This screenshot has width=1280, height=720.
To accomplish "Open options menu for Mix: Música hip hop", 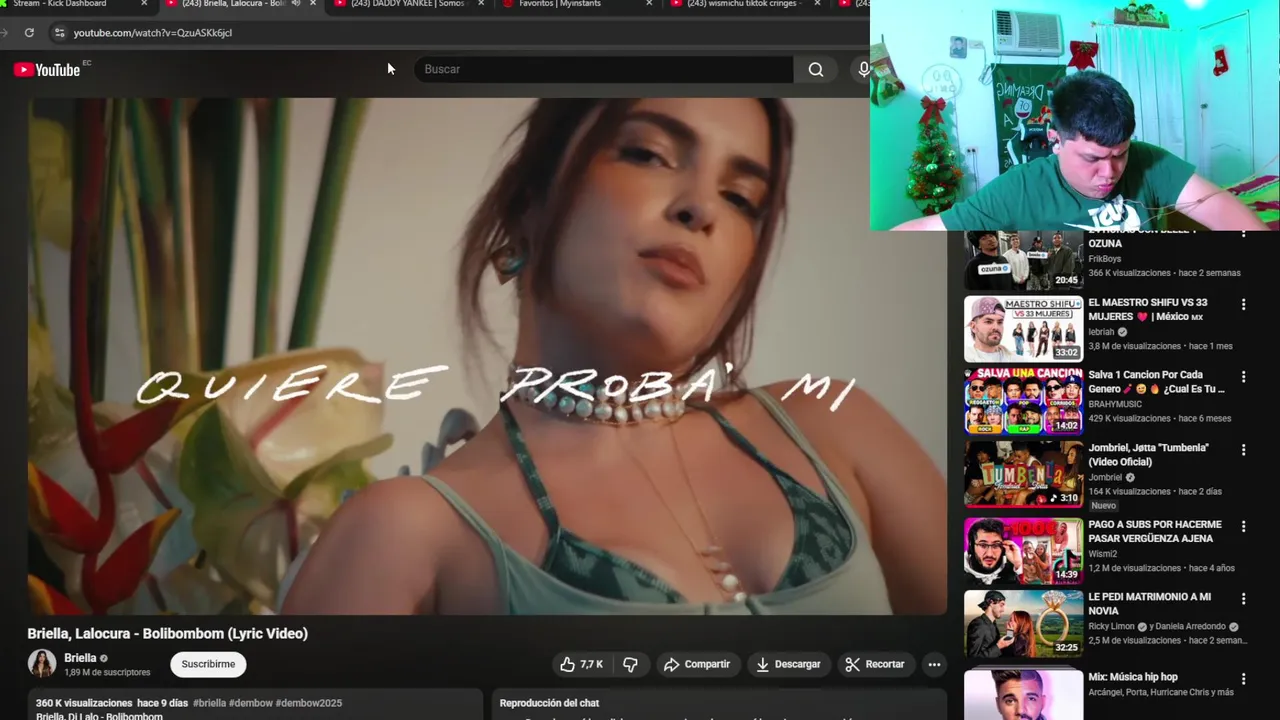I will coord(1244,679).
